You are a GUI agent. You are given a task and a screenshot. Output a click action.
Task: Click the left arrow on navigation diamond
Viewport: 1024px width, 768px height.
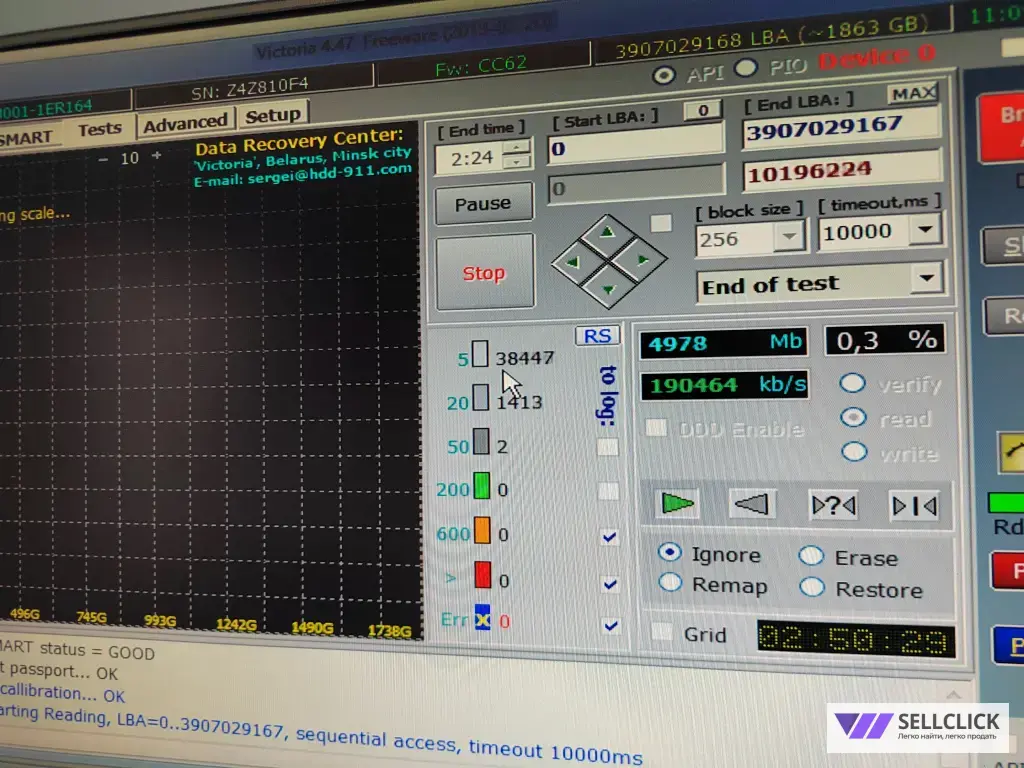pos(574,263)
